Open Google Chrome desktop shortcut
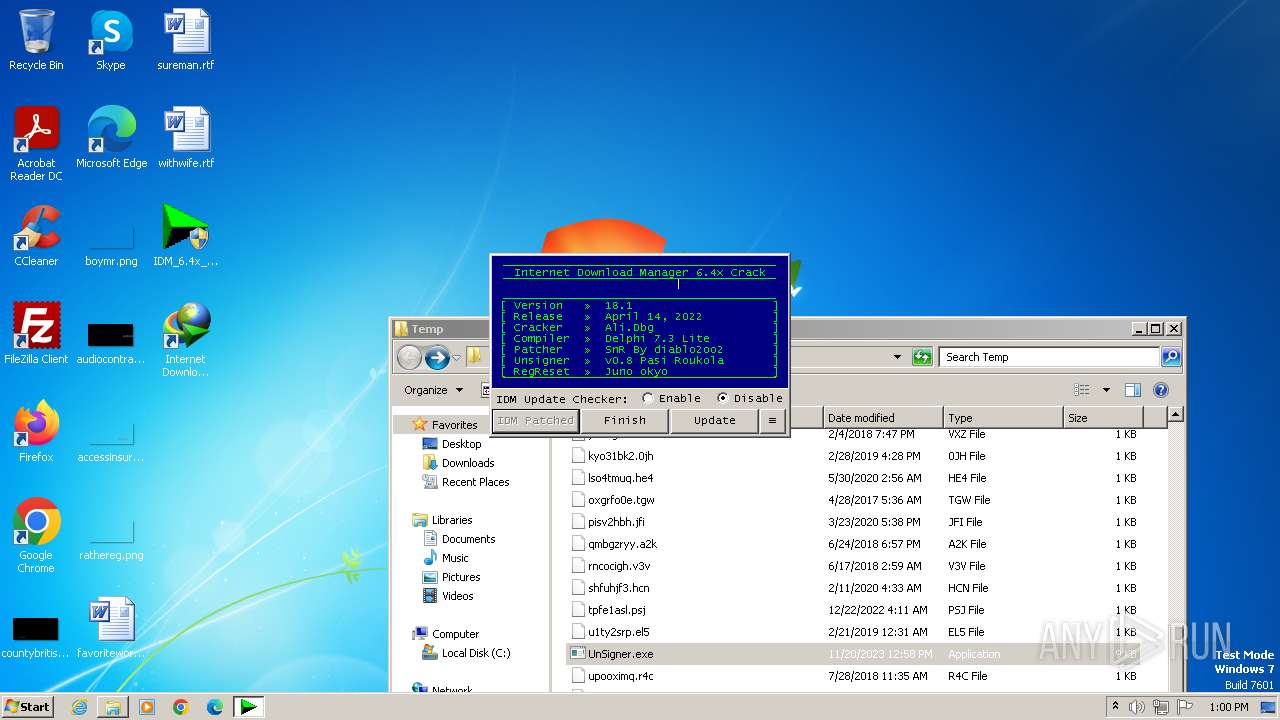 [x=36, y=536]
